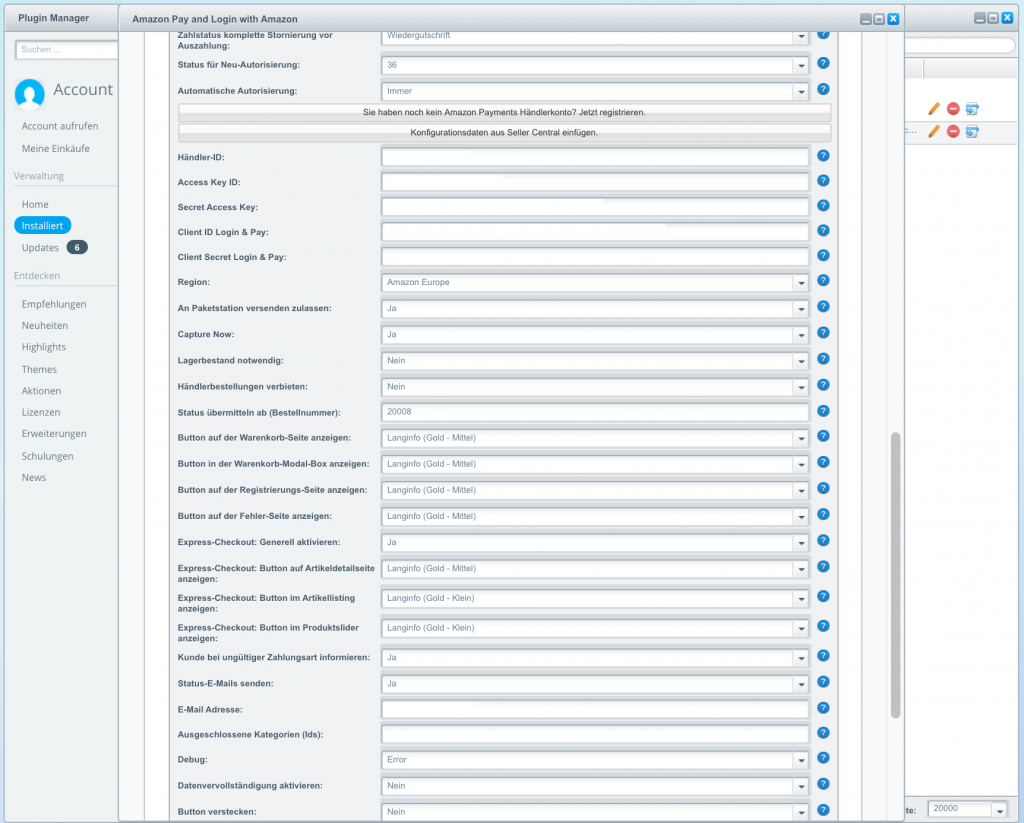Show help for An Paketstation versenden zulassen
The width and height of the screenshot is (1024, 823).
[823, 306]
